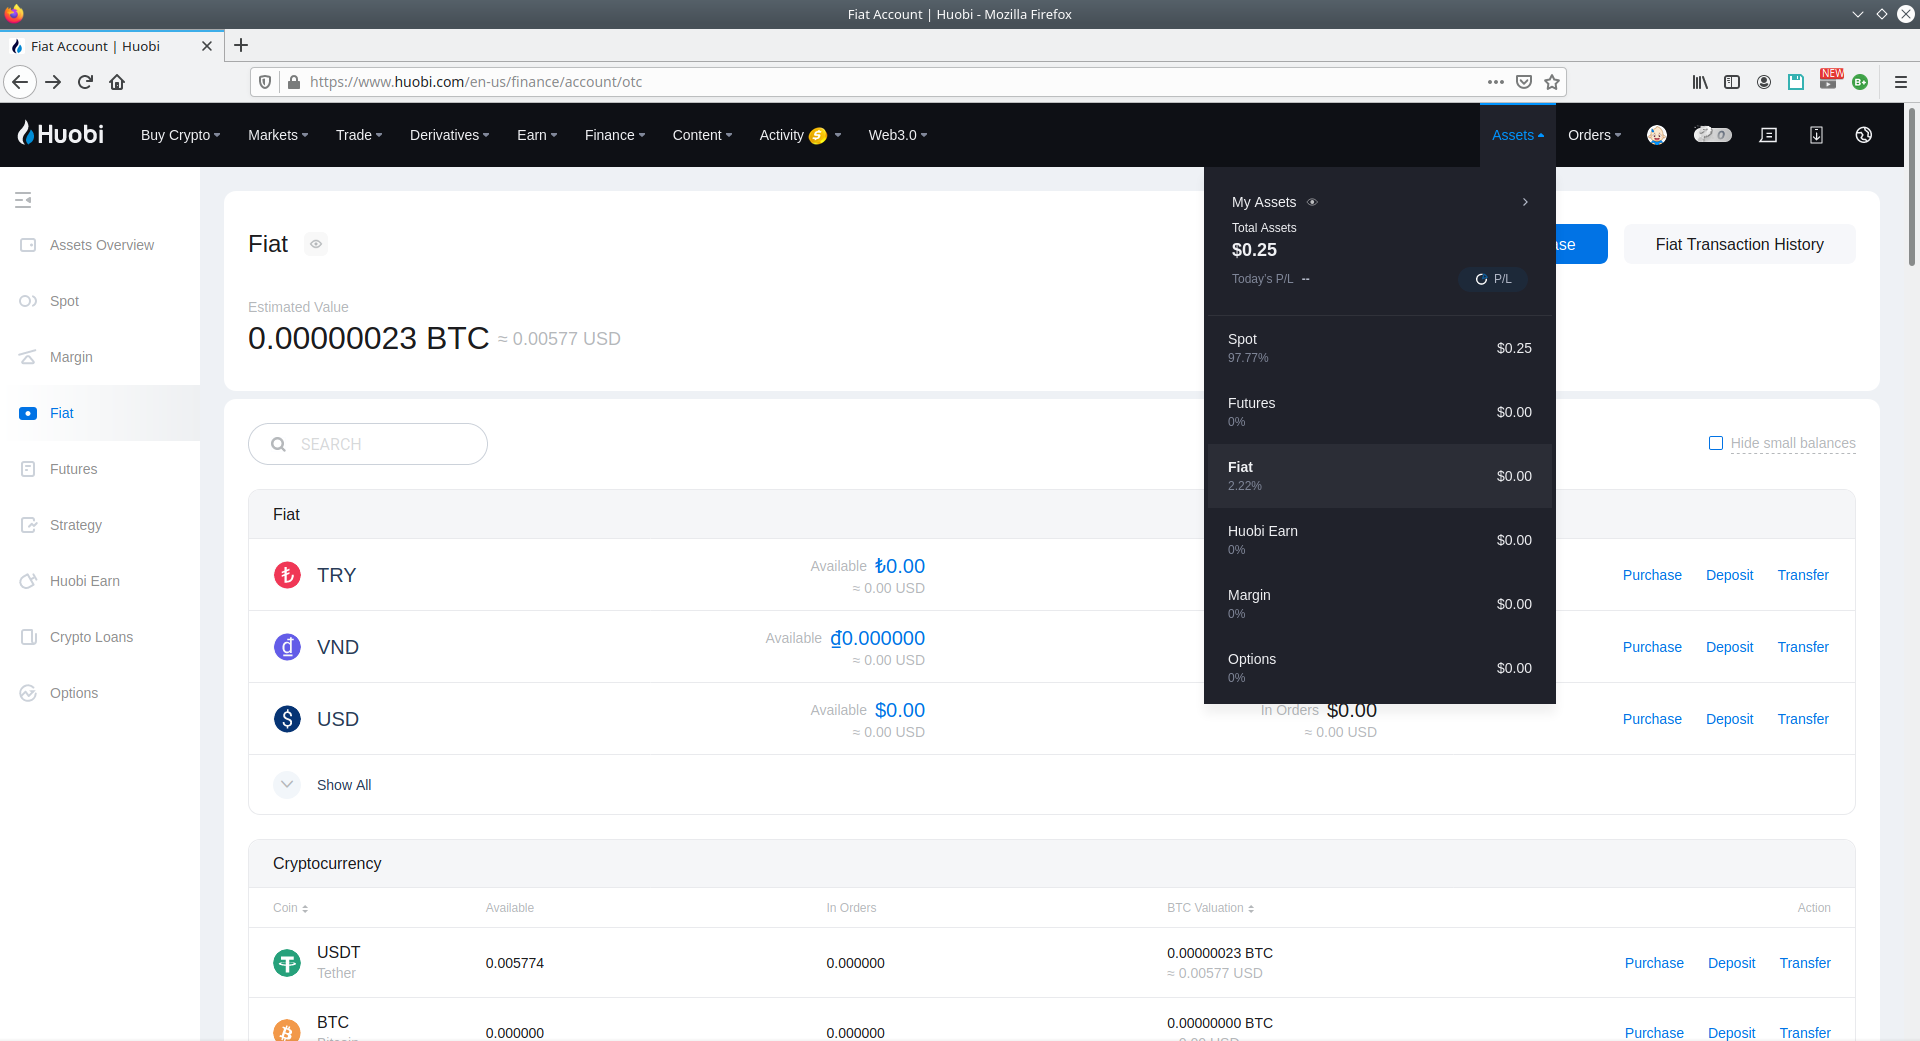Screen dimensions: 1920x1041
Task: Go back in Firefox
Action: point(20,82)
